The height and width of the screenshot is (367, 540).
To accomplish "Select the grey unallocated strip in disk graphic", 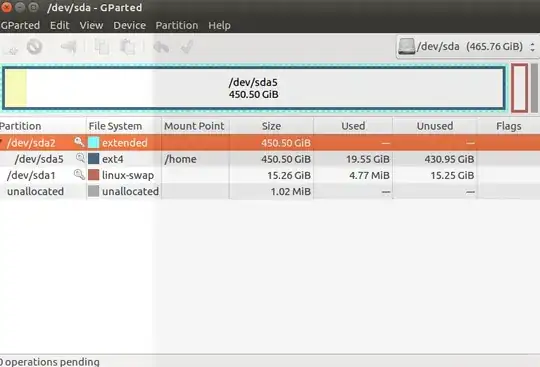I will [x=534, y=88].
